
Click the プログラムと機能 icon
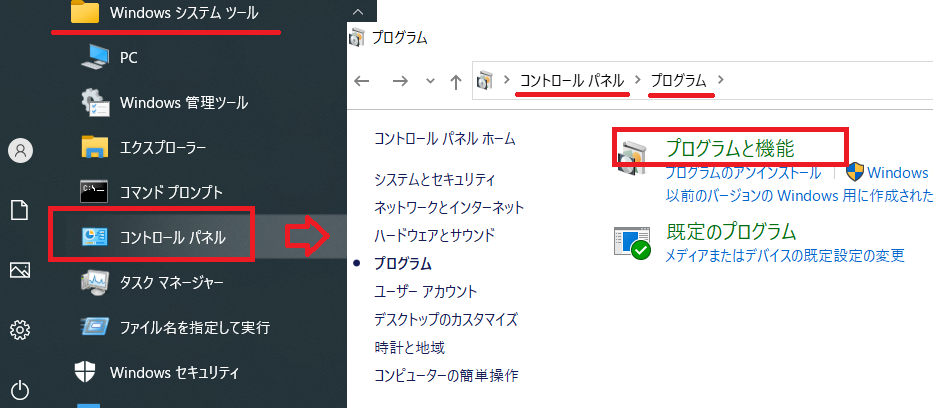pyautogui.click(x=633, y=159)
